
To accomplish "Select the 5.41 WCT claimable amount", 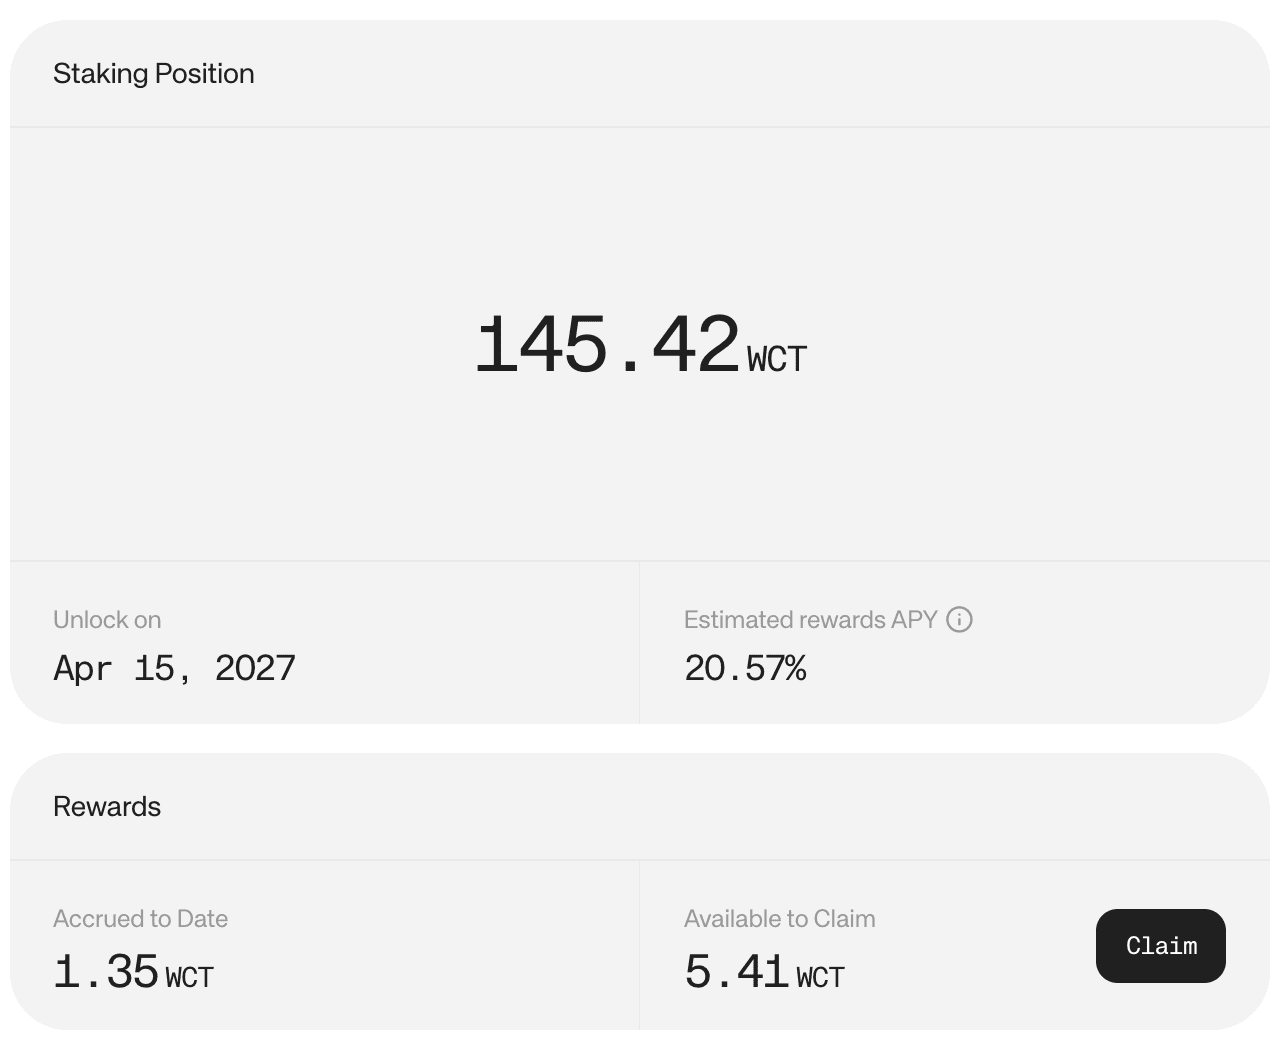I will [x=765, y=972].
